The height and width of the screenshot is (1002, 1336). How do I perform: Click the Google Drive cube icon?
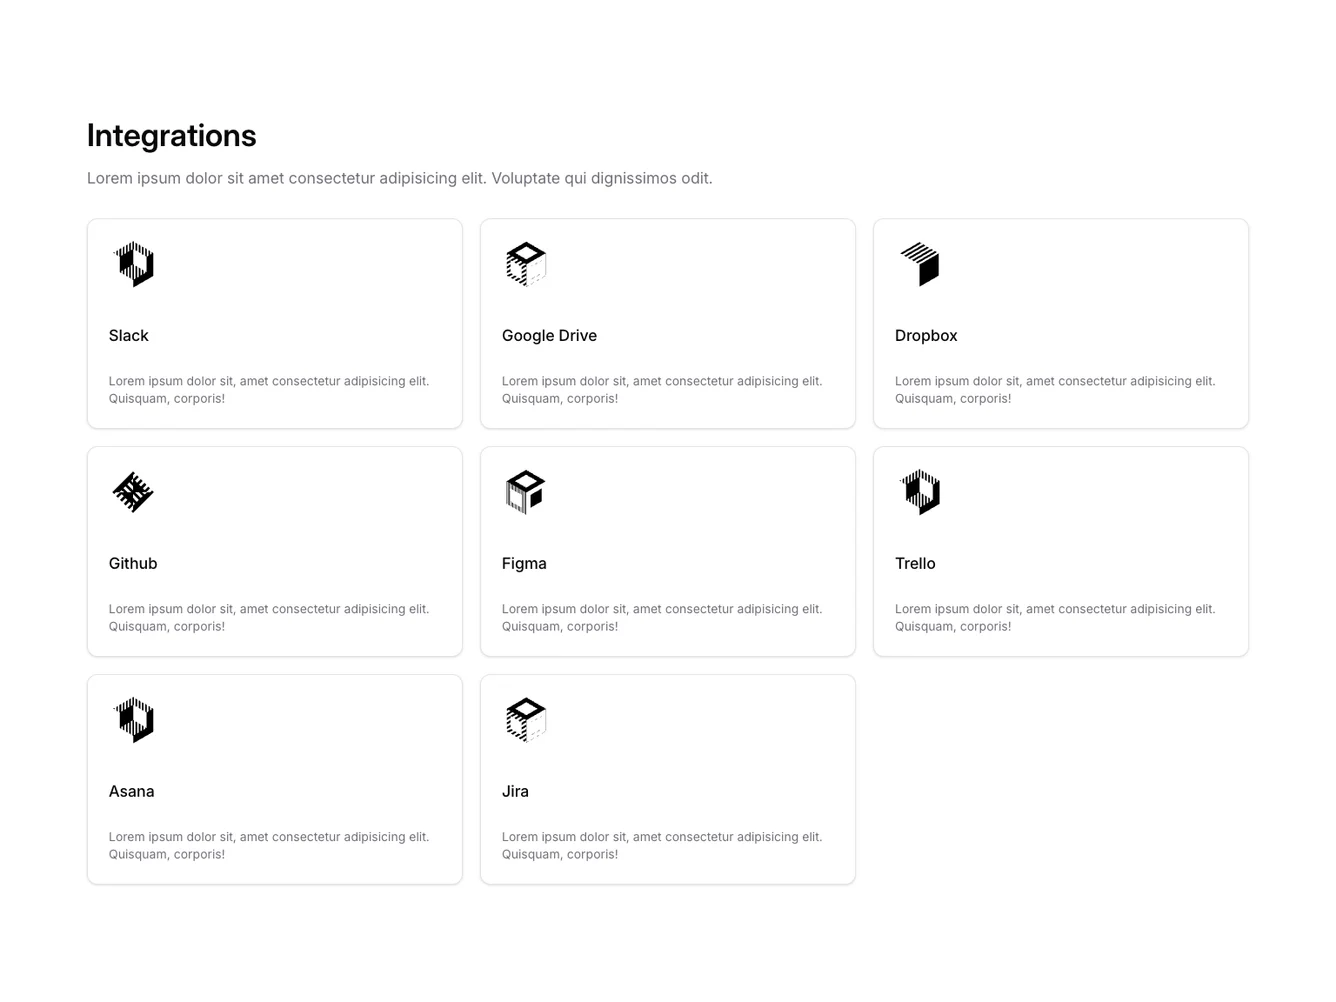click(x=526, y=264)
